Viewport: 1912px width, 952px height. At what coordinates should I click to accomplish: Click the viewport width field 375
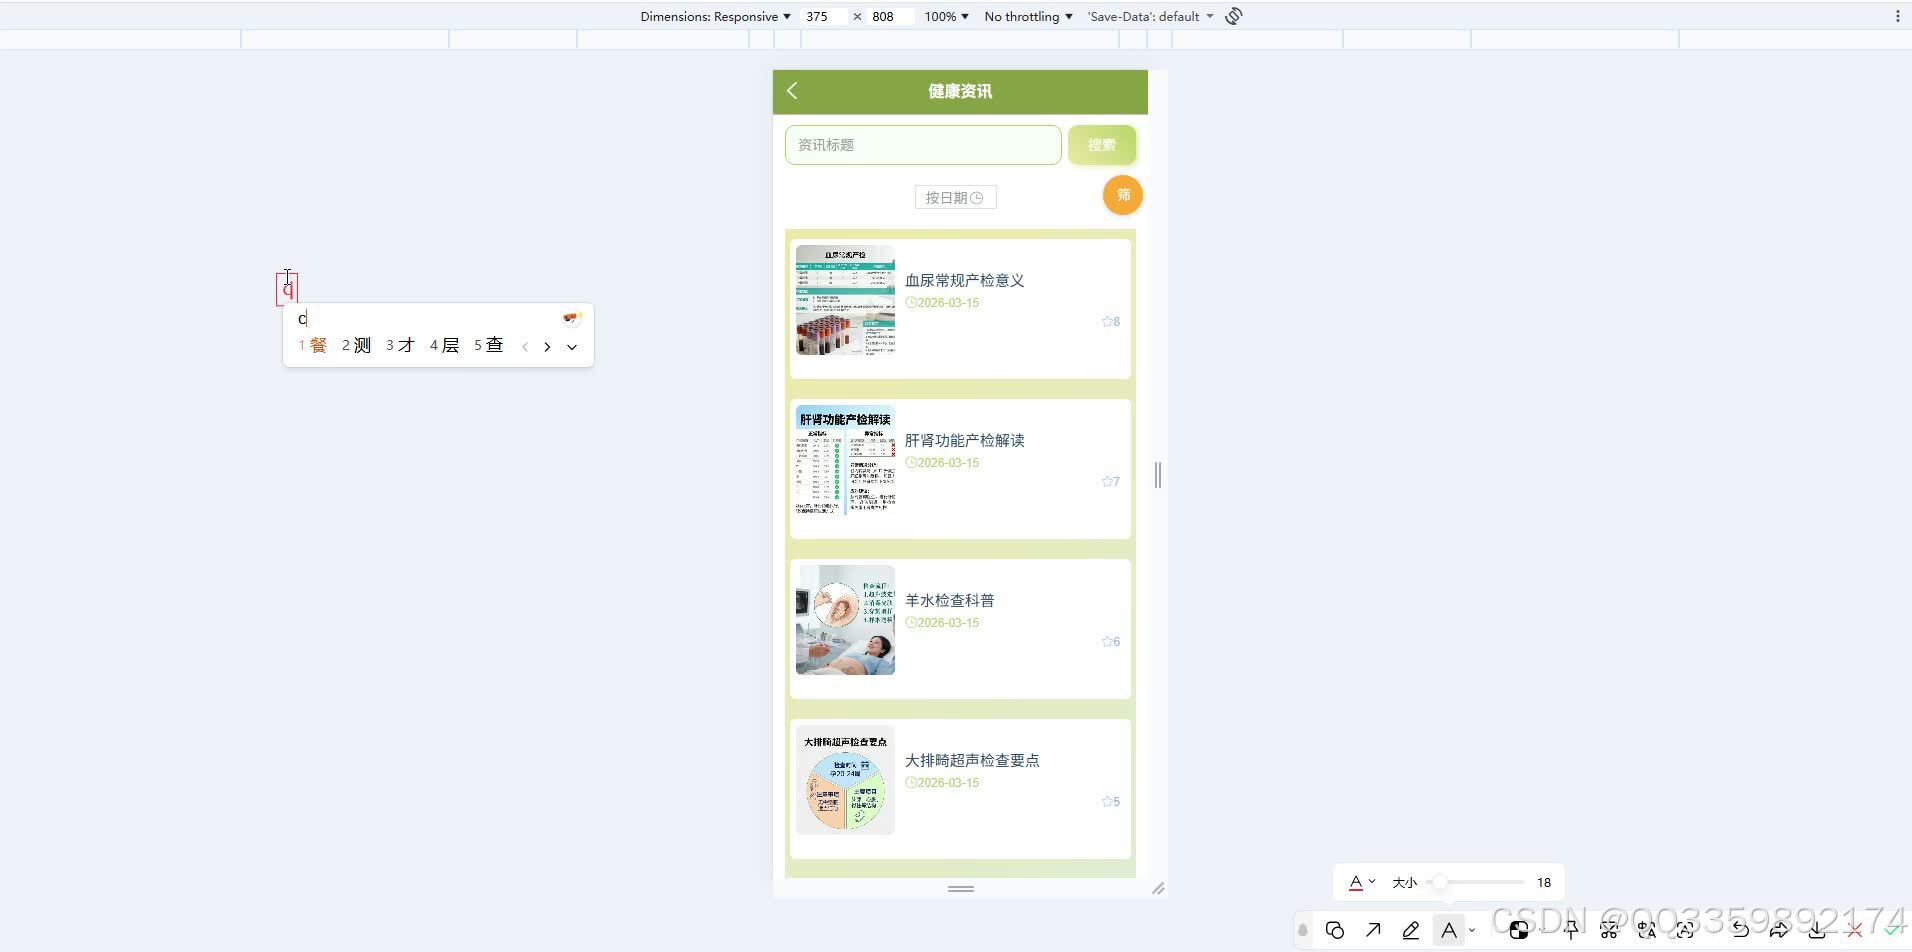(824, 16)
